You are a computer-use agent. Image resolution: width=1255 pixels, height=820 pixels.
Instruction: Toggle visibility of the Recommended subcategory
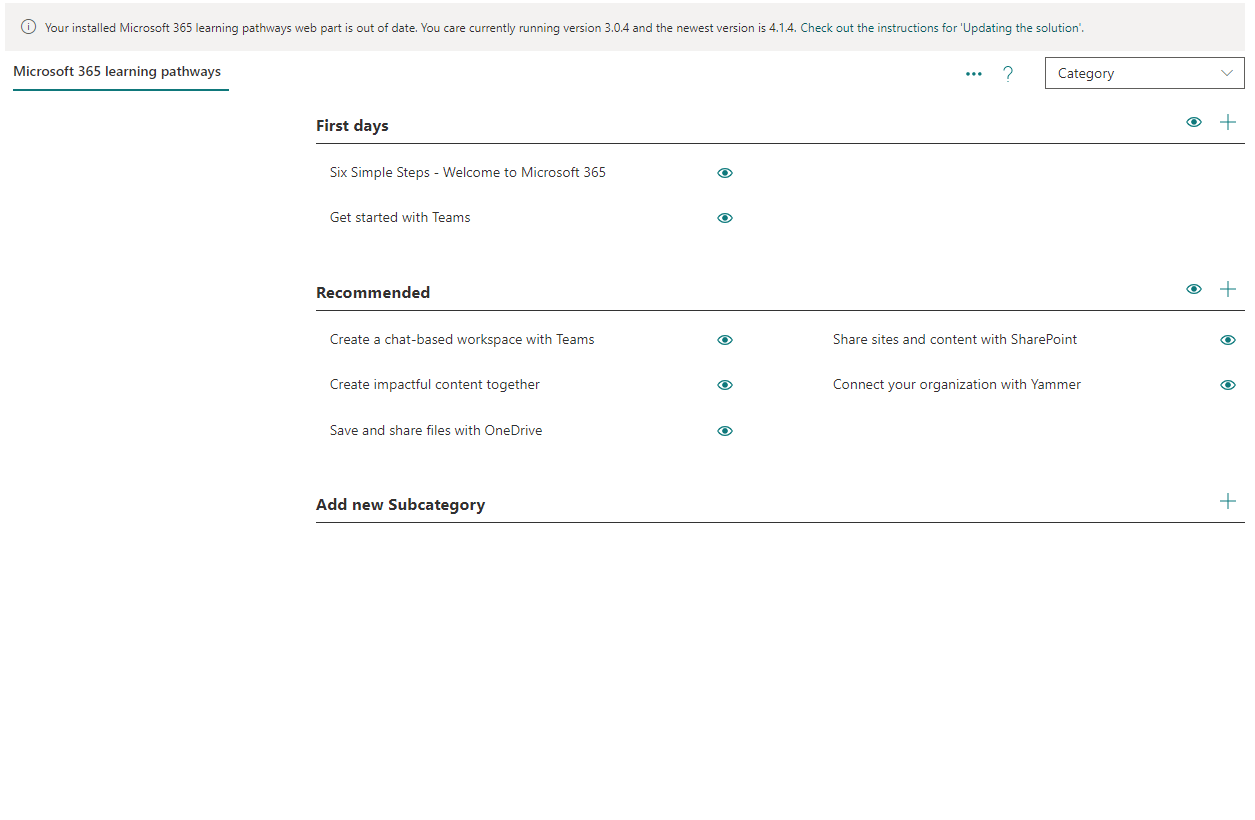pyautogui.click(x=1194, y=288)
